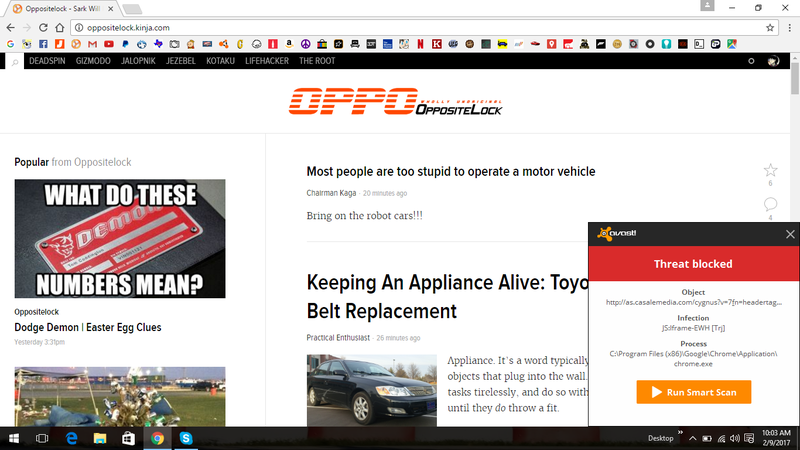Open the black Toyota sedan thumbnail
Viewport: 800px width, 450px height.
(371, 390)
